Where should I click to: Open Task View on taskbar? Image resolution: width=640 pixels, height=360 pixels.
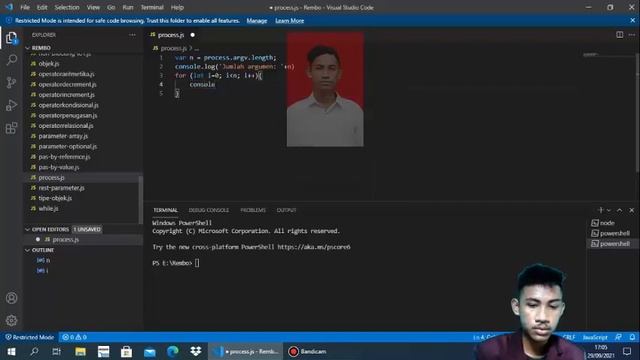pyautogui.click(x=57, y=351)
